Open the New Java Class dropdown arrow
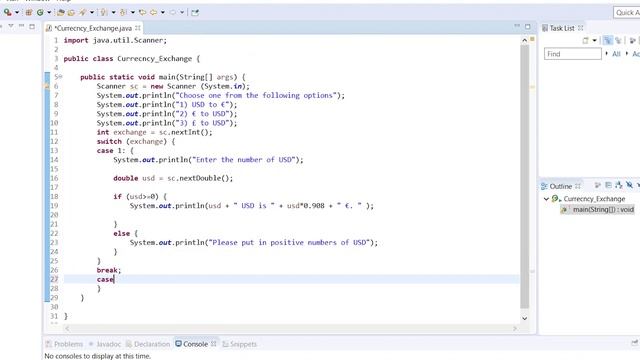This screenshot has height=360, width=640. coord(49,13)
